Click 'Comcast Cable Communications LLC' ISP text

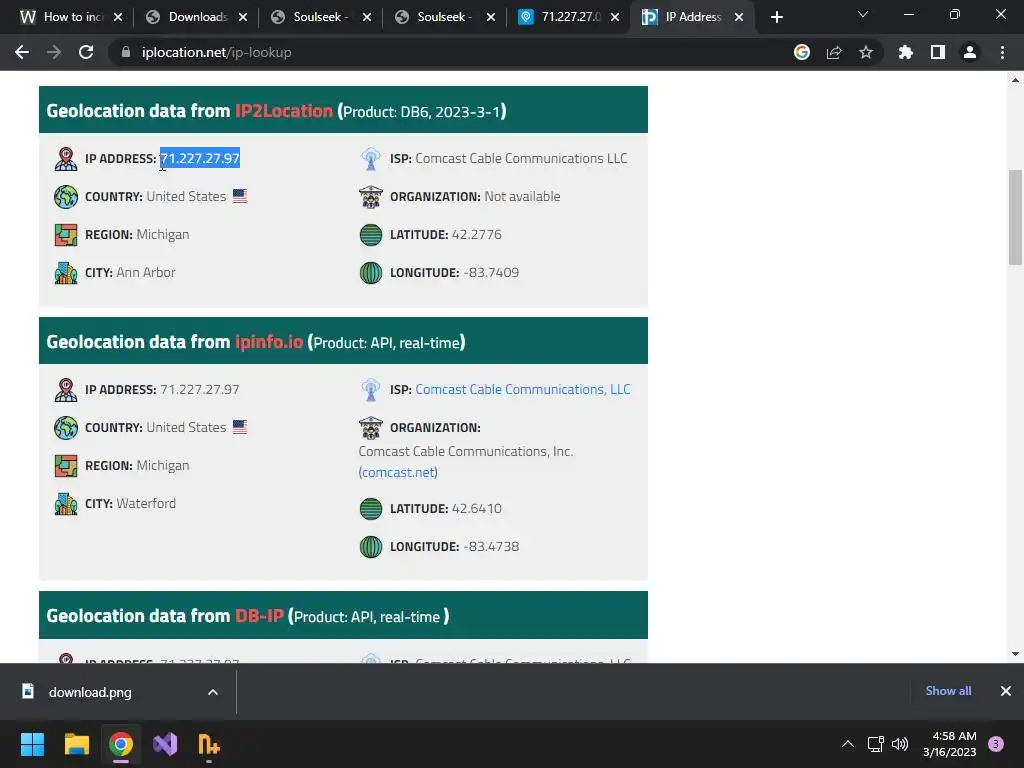coord(521,158)
